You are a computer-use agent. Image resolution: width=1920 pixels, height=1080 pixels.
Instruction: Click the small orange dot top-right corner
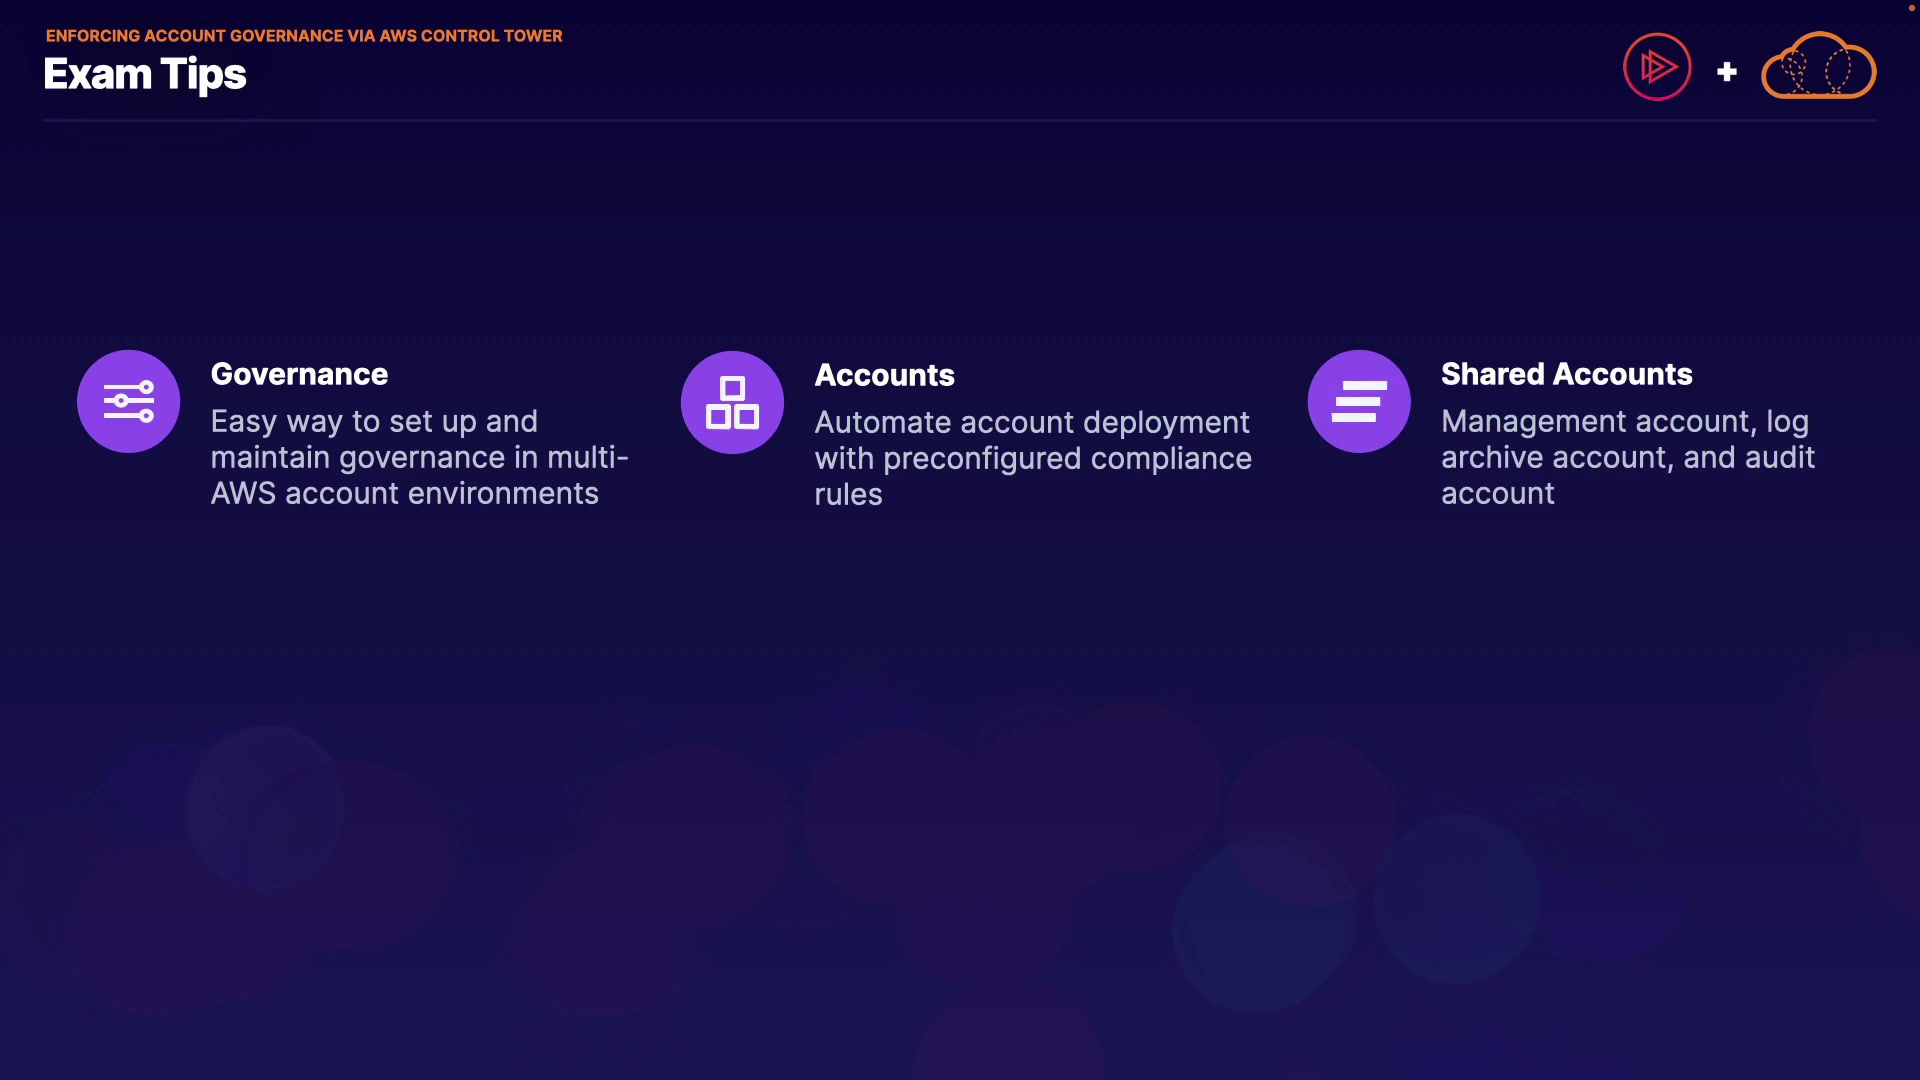point(1911,8)
